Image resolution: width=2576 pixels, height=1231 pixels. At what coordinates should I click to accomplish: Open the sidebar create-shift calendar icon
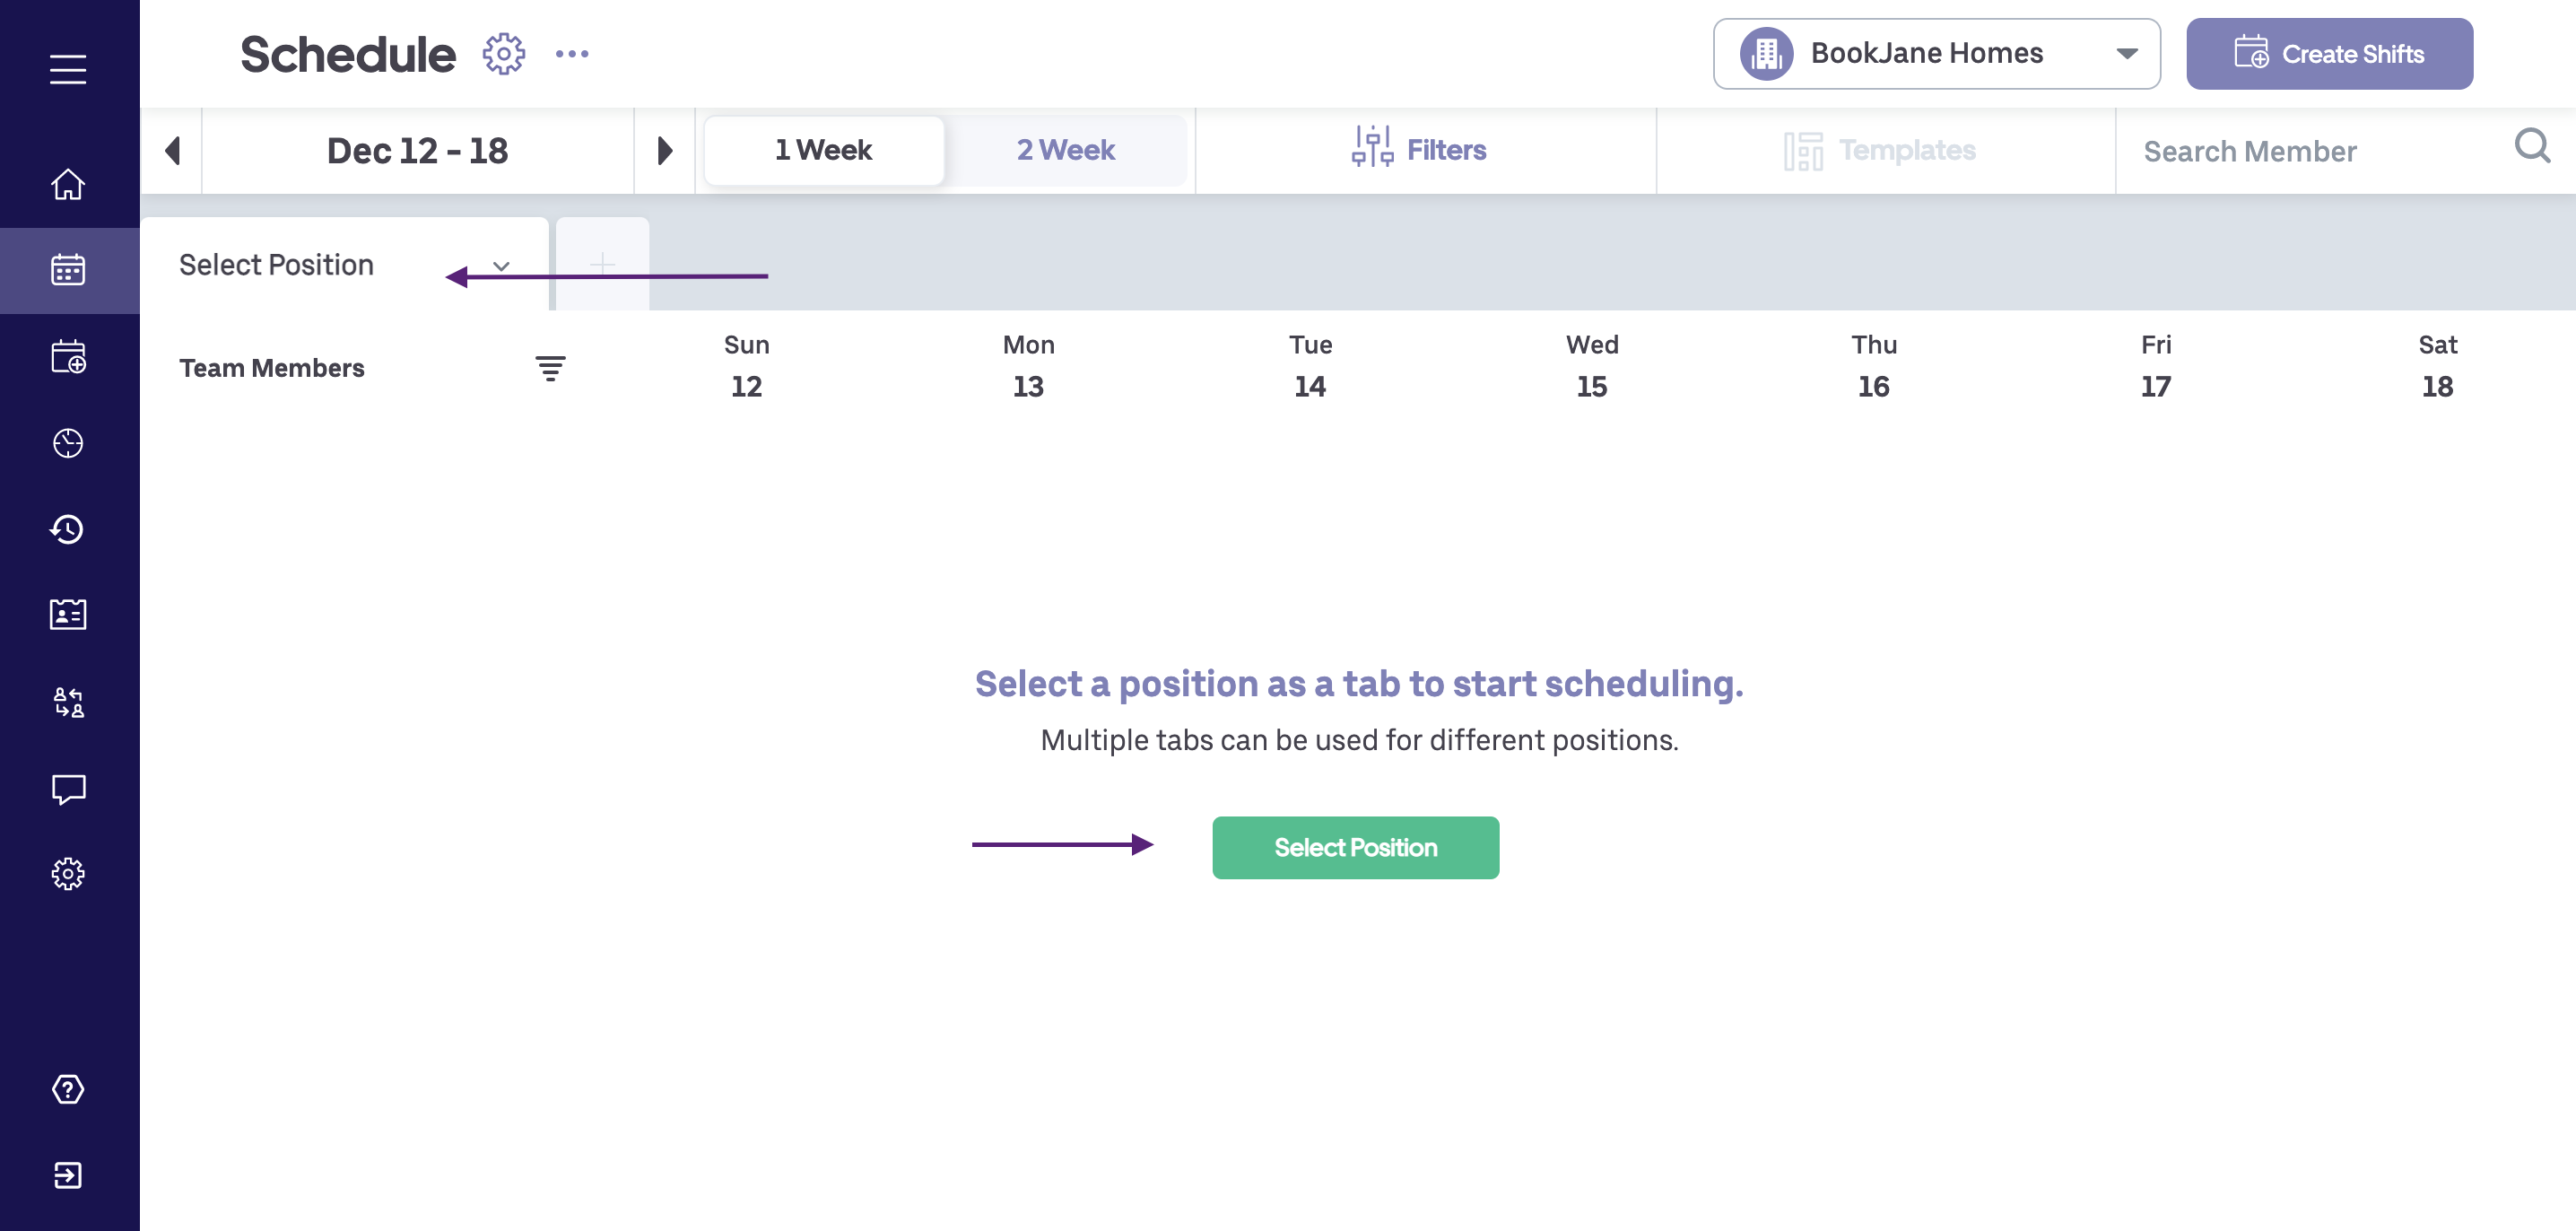pos(68,357)
